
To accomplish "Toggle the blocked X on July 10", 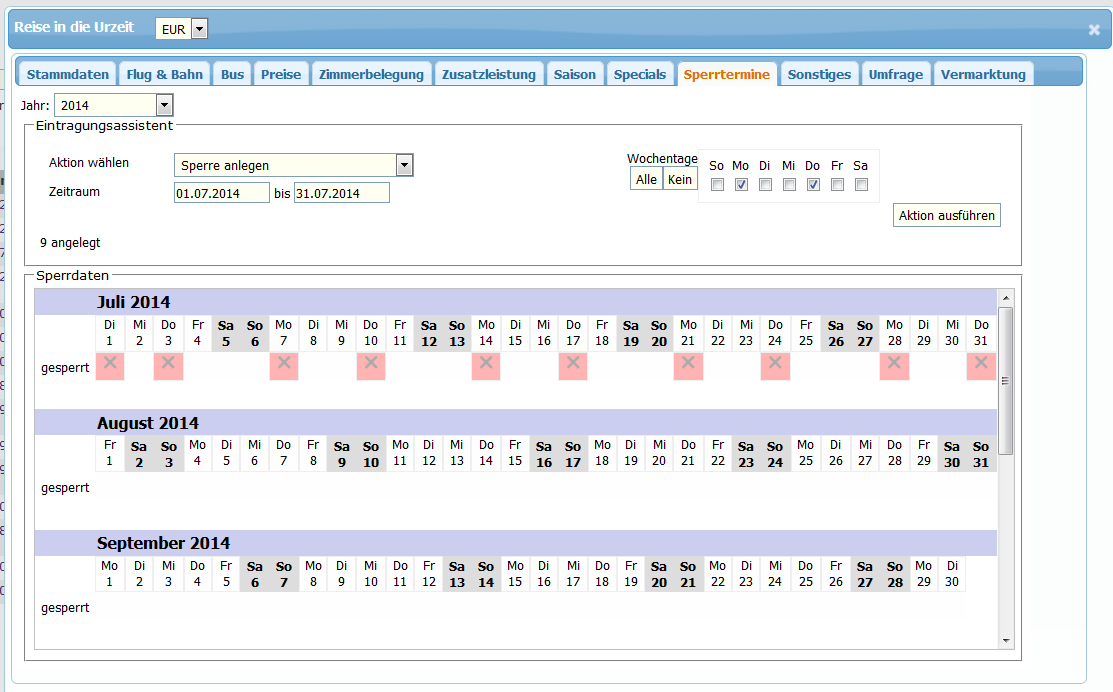I will (x=371, y=366).
